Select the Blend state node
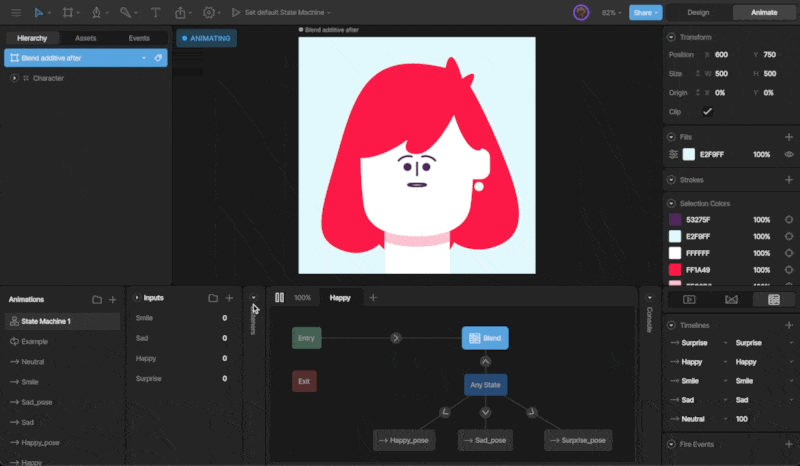 click(485, 338)
